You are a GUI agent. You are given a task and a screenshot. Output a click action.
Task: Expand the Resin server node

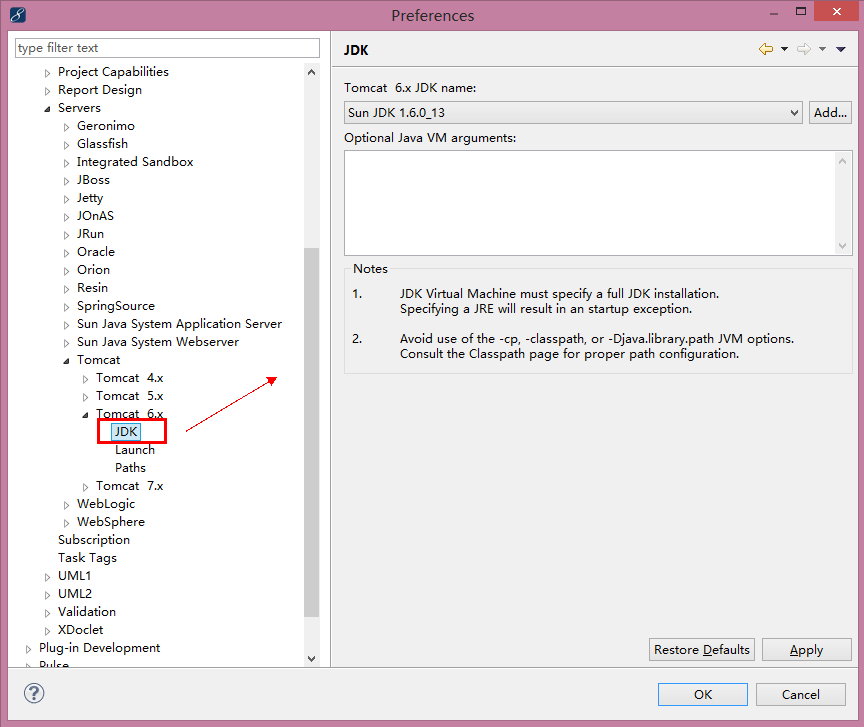[66, 289]
